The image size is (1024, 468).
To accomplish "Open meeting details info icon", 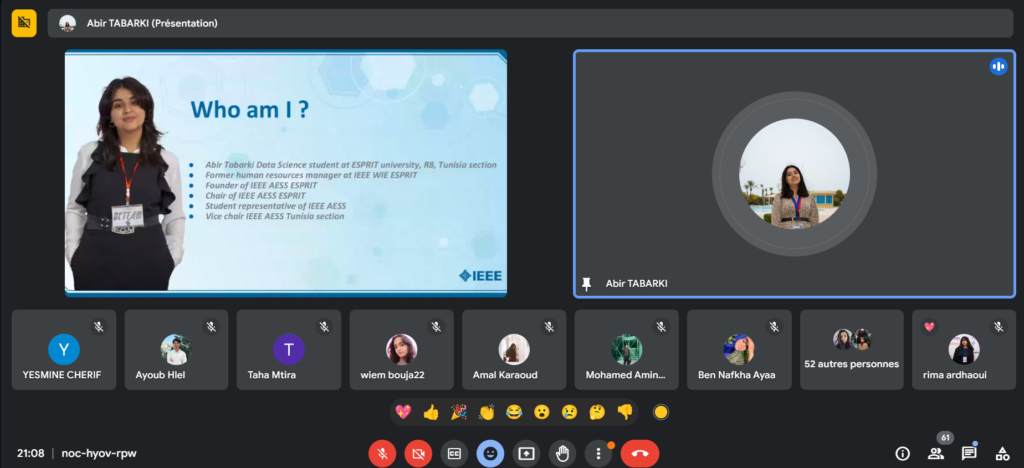I will (x=903, y=453).
